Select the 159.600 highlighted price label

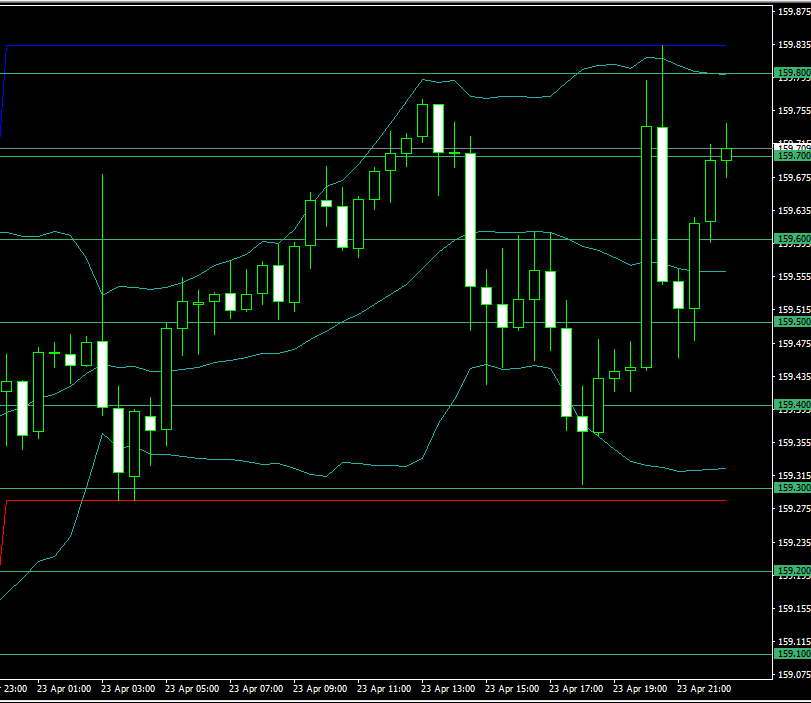click(x=793, y=239)
